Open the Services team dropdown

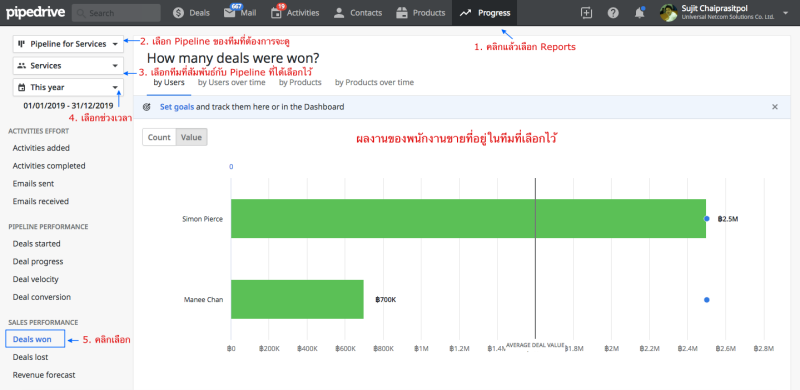[68, 65]
